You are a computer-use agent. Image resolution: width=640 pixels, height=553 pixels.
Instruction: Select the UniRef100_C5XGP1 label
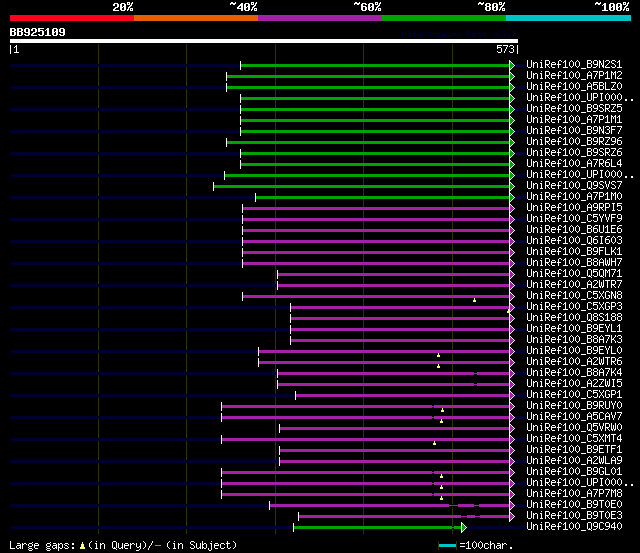574,395
